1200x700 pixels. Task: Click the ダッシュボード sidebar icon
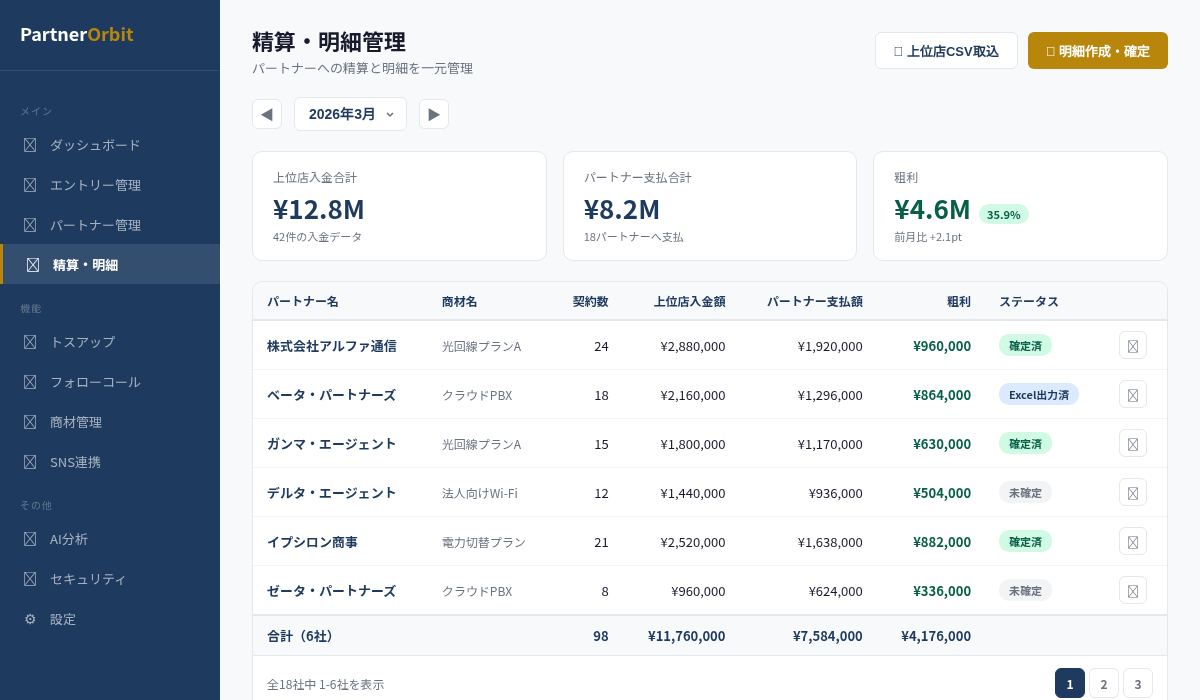(x=30, y=145)
